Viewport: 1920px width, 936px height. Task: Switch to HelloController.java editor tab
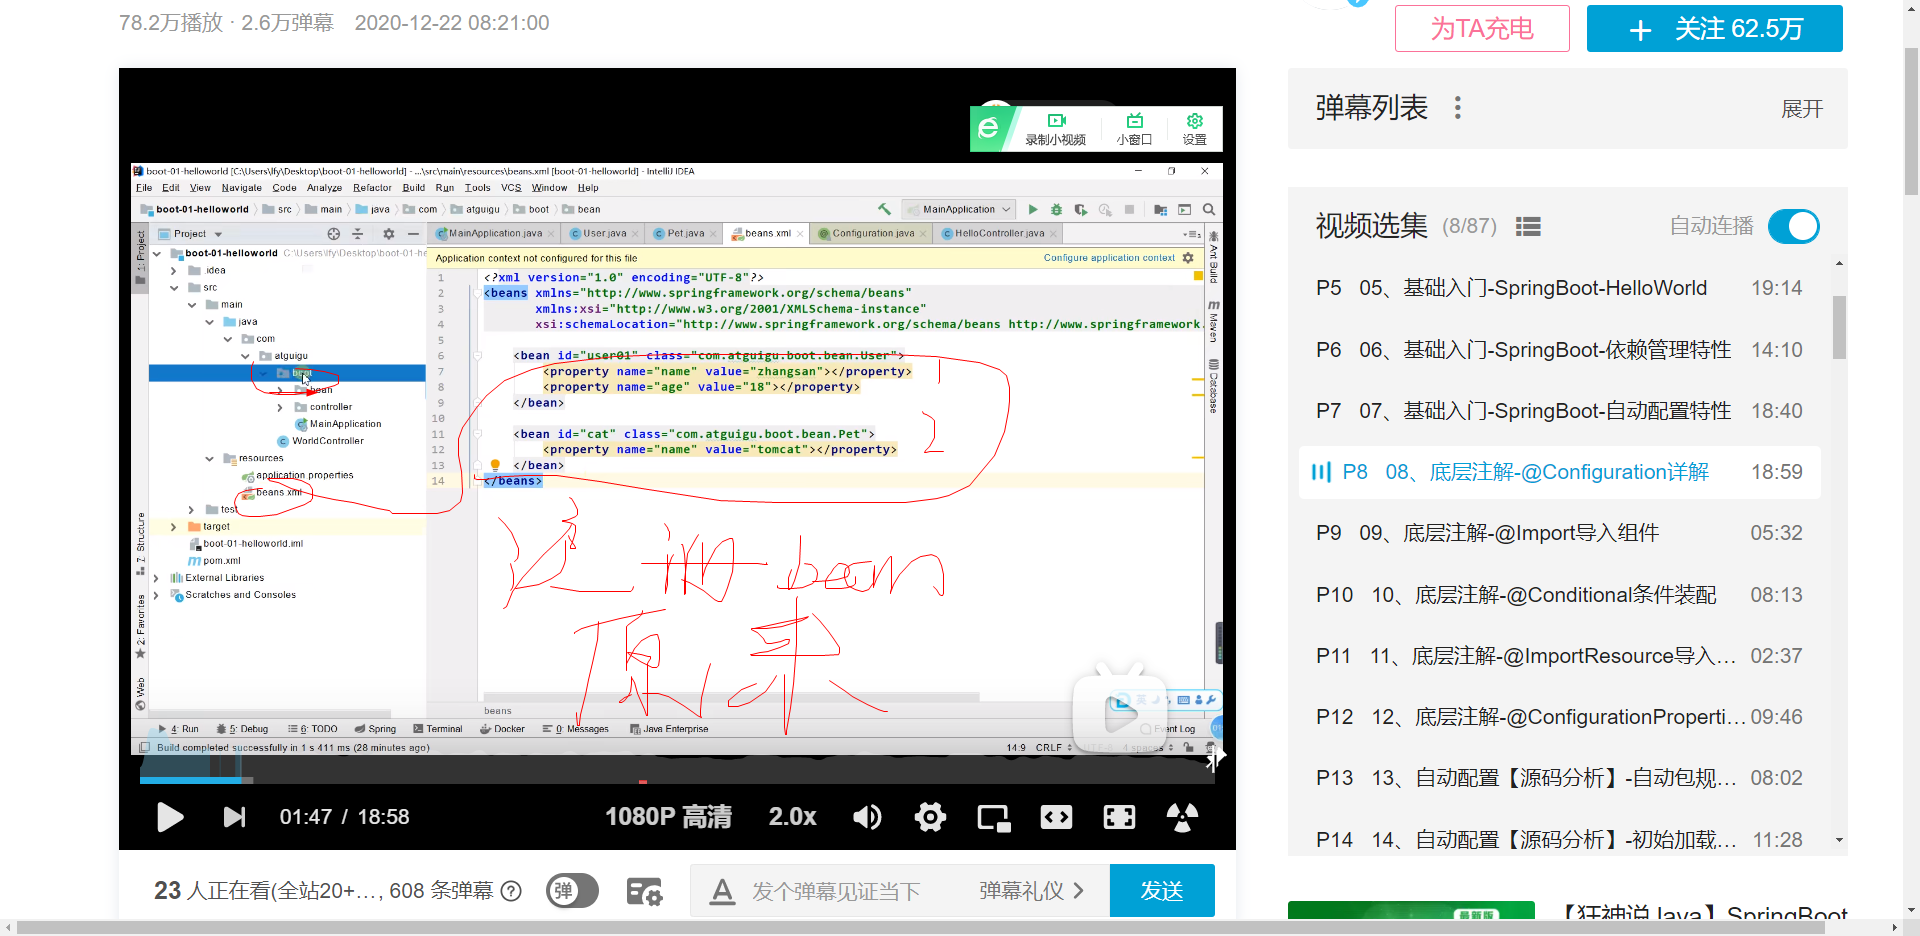(x=998, y=234)
